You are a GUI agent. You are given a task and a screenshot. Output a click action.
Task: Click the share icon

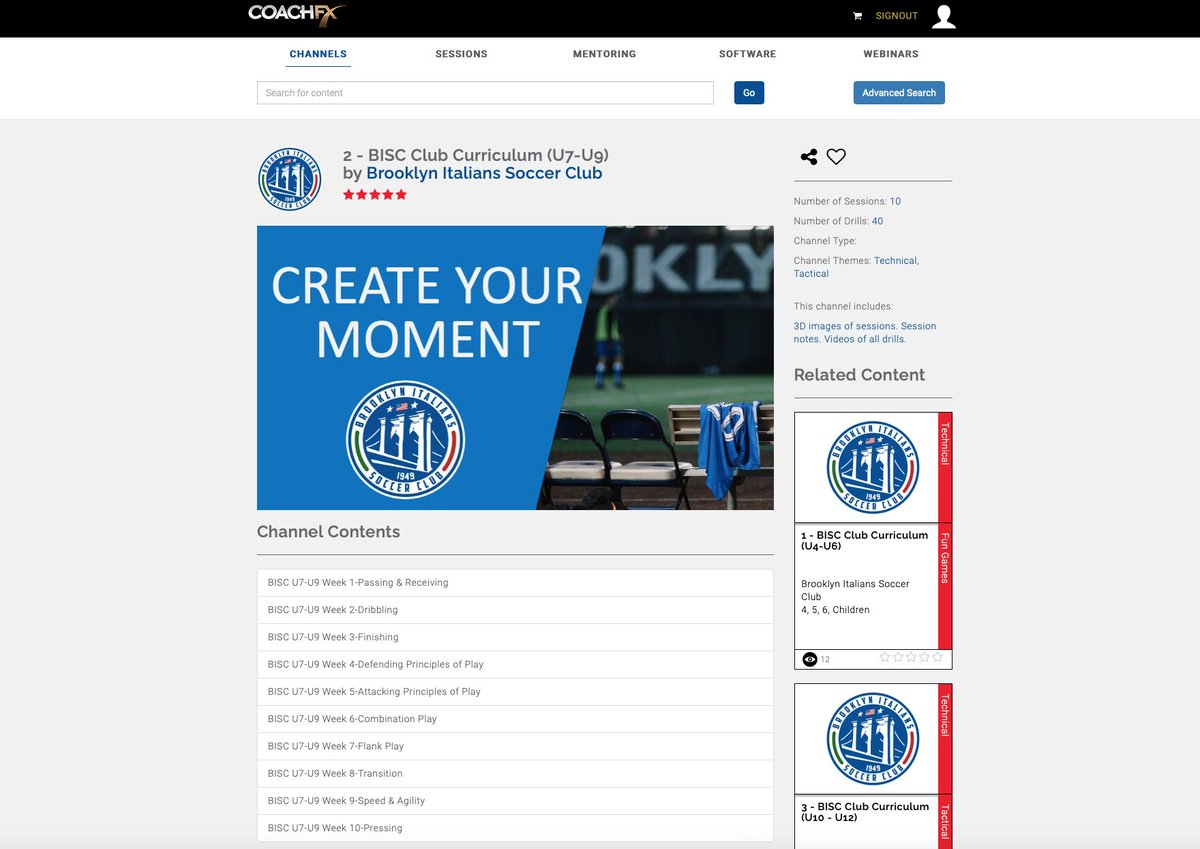[x=809, y=156]
